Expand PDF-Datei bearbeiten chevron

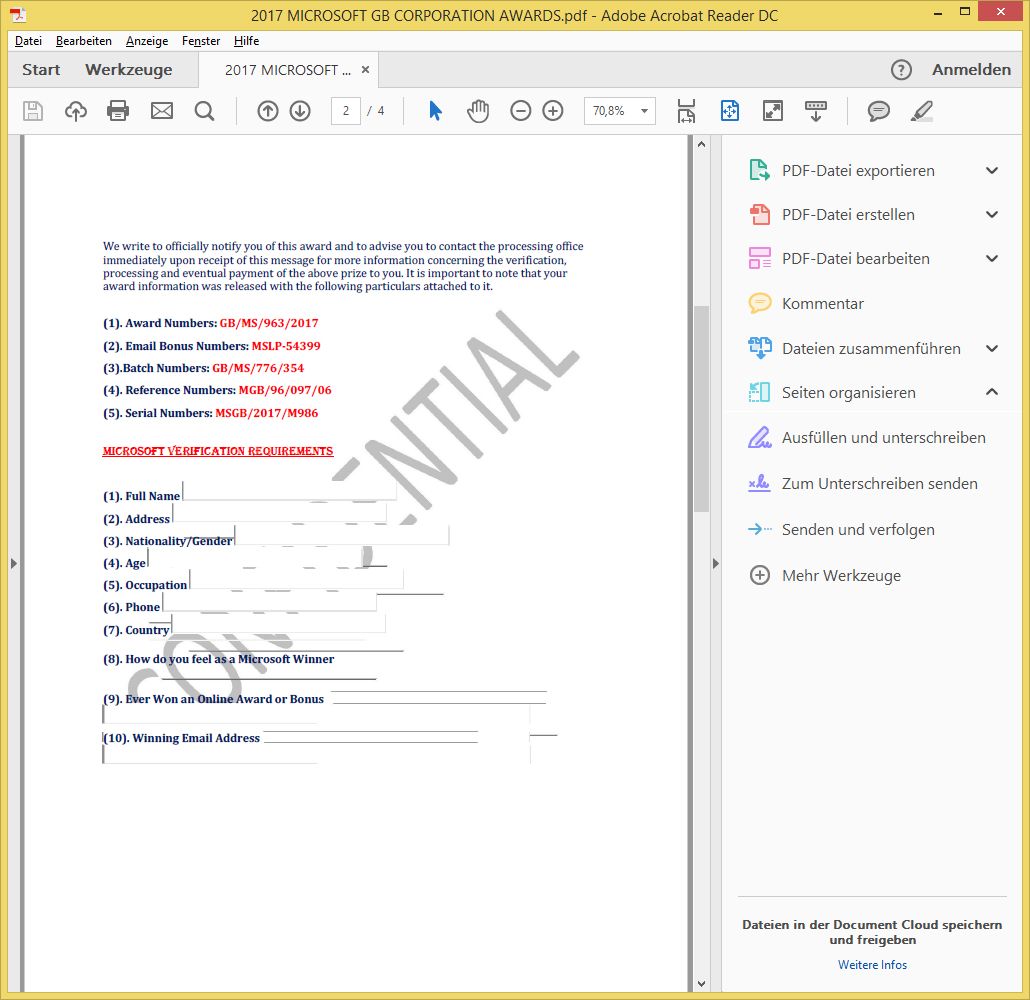992,258
